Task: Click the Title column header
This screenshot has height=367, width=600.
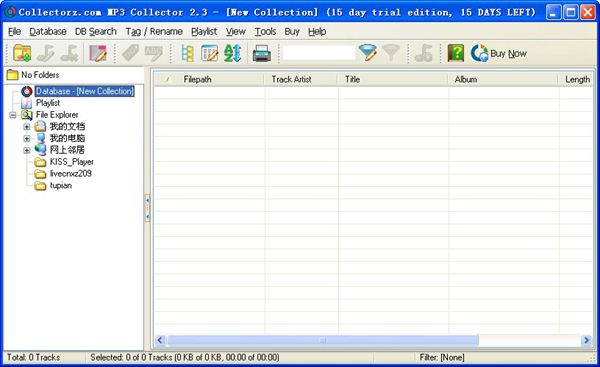Action: [x=393, y=79]
